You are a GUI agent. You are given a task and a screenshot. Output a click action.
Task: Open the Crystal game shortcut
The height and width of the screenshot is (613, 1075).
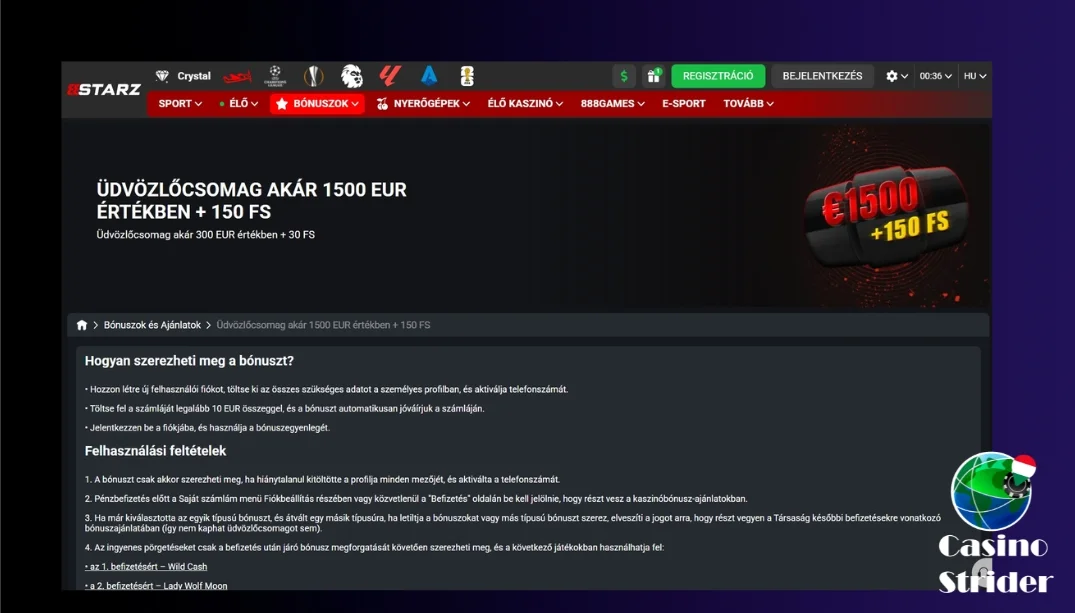[x=184, y=76]
